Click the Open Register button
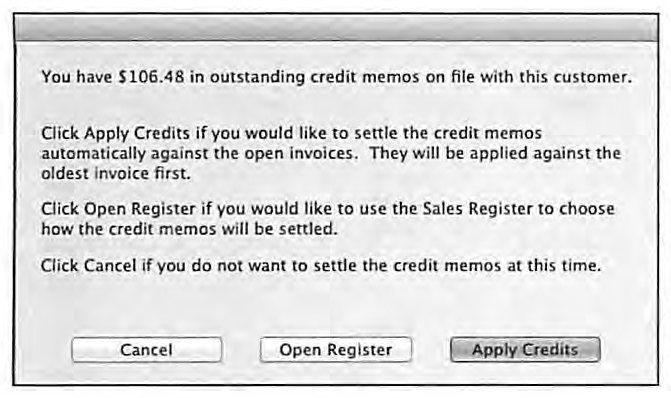 coord(336,350)
